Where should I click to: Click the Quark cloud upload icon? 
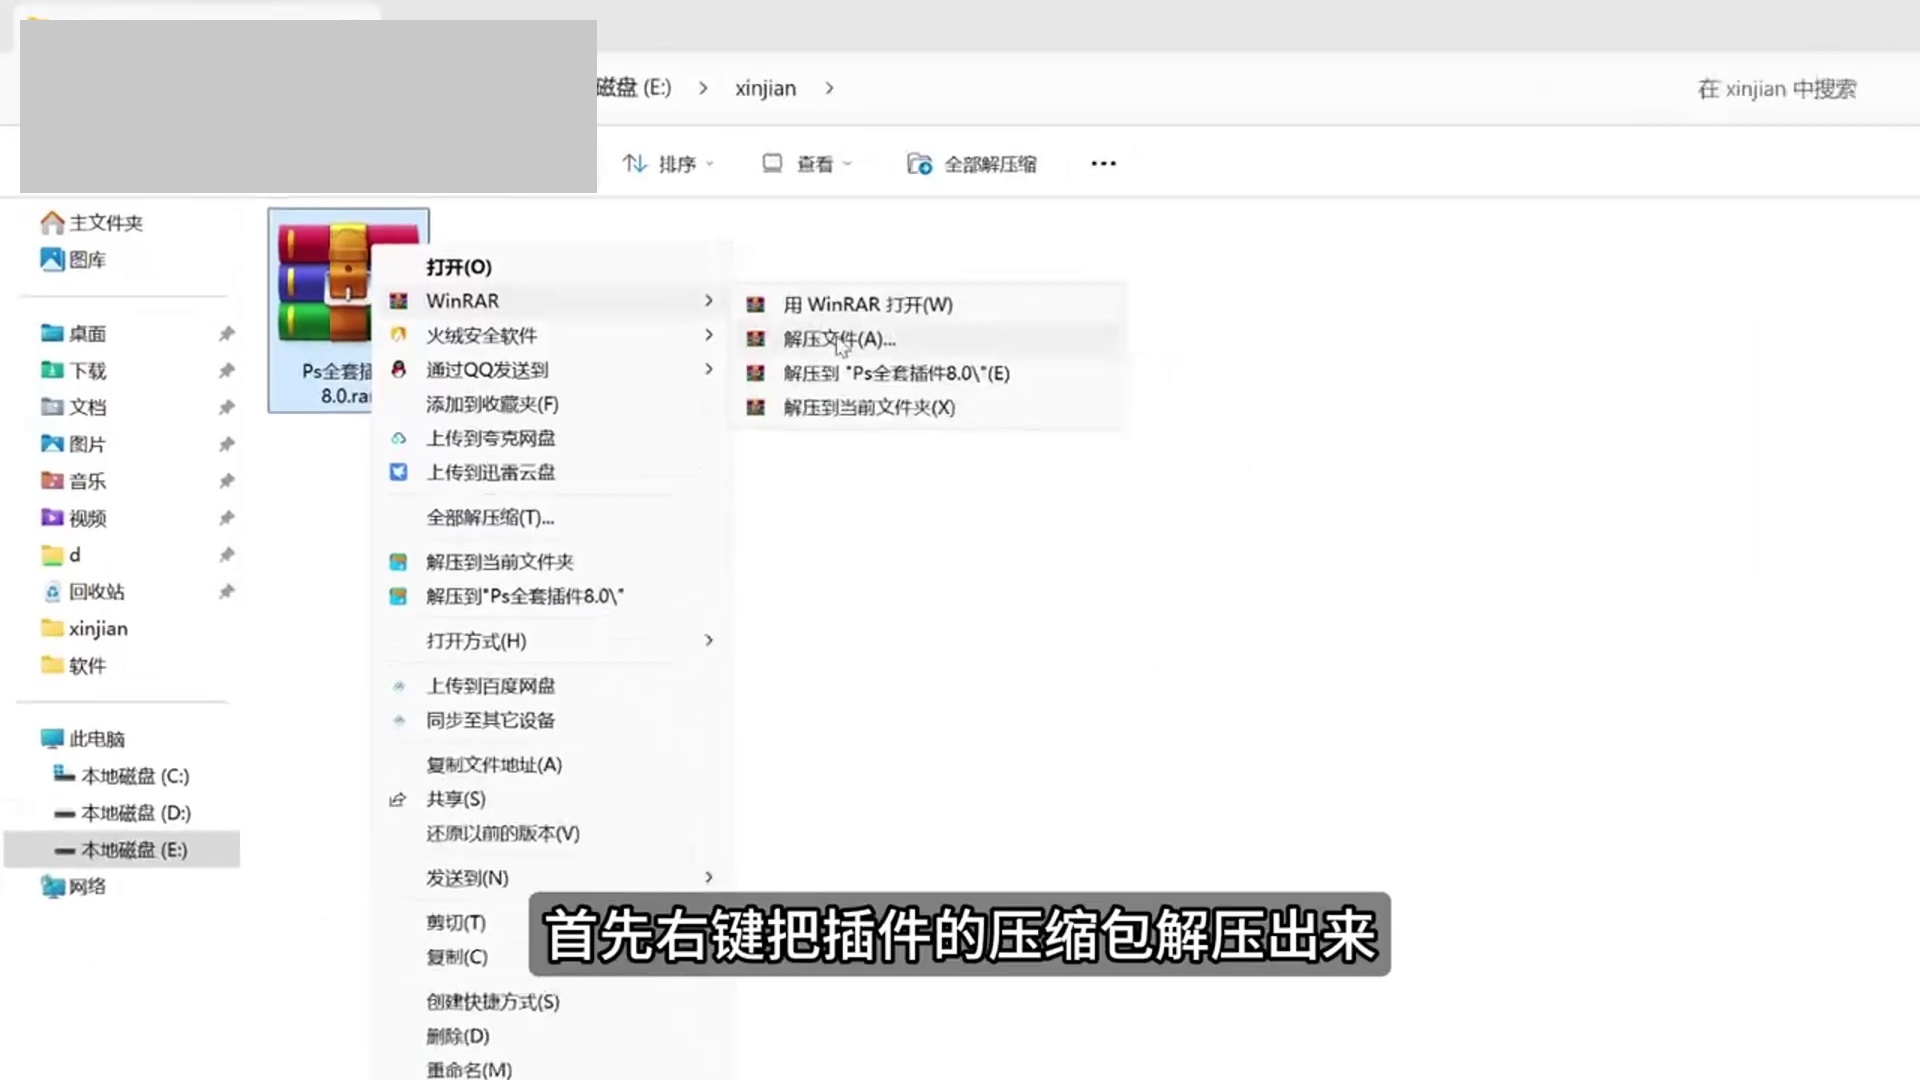(398, 439)
